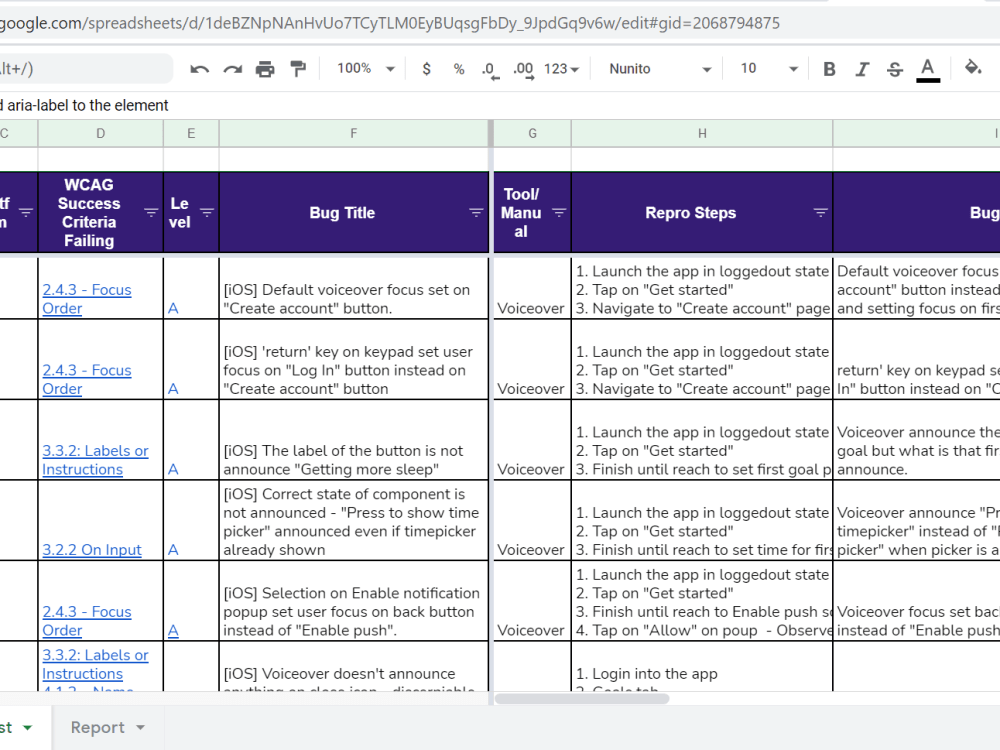Open filter on Bug Title column

[476, 212]
